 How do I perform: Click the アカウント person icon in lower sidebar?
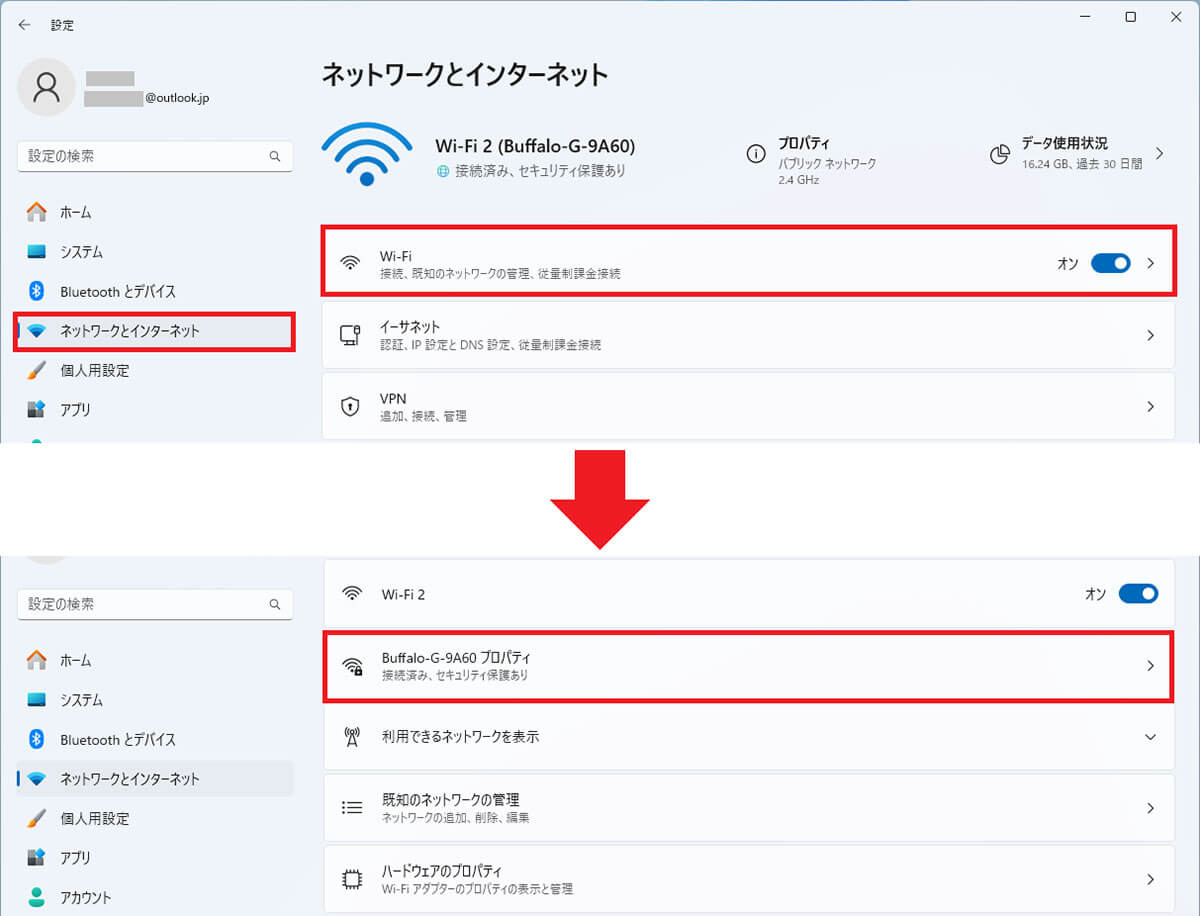pyautogui.click(x=37, y=896)
